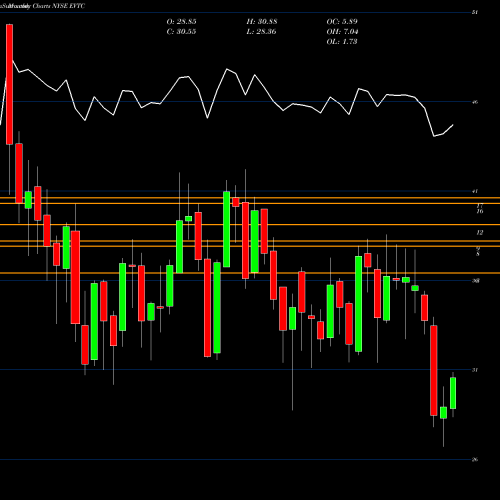The width and height of the screenshot is (500, 500).
Task: Click the close price value C: 30.55
Action: coord(181,32)
